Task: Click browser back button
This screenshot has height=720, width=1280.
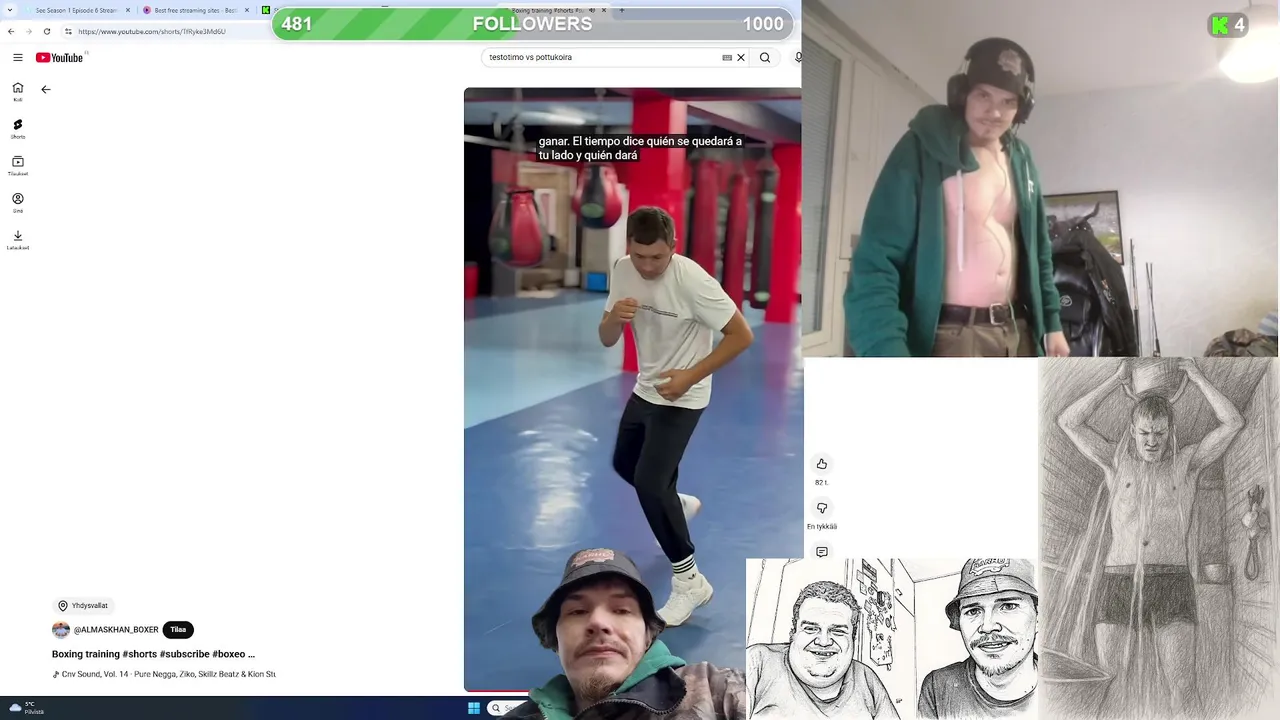Action: (x=11, y=31)
